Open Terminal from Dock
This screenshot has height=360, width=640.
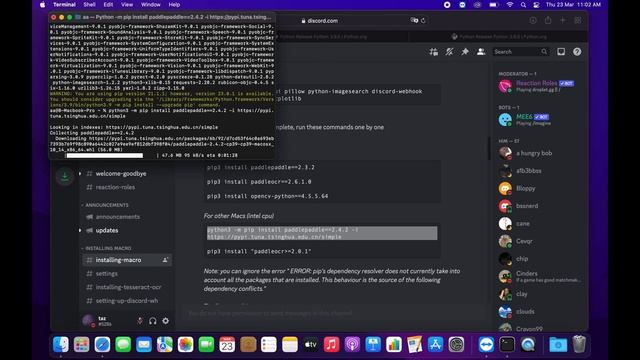507,344
